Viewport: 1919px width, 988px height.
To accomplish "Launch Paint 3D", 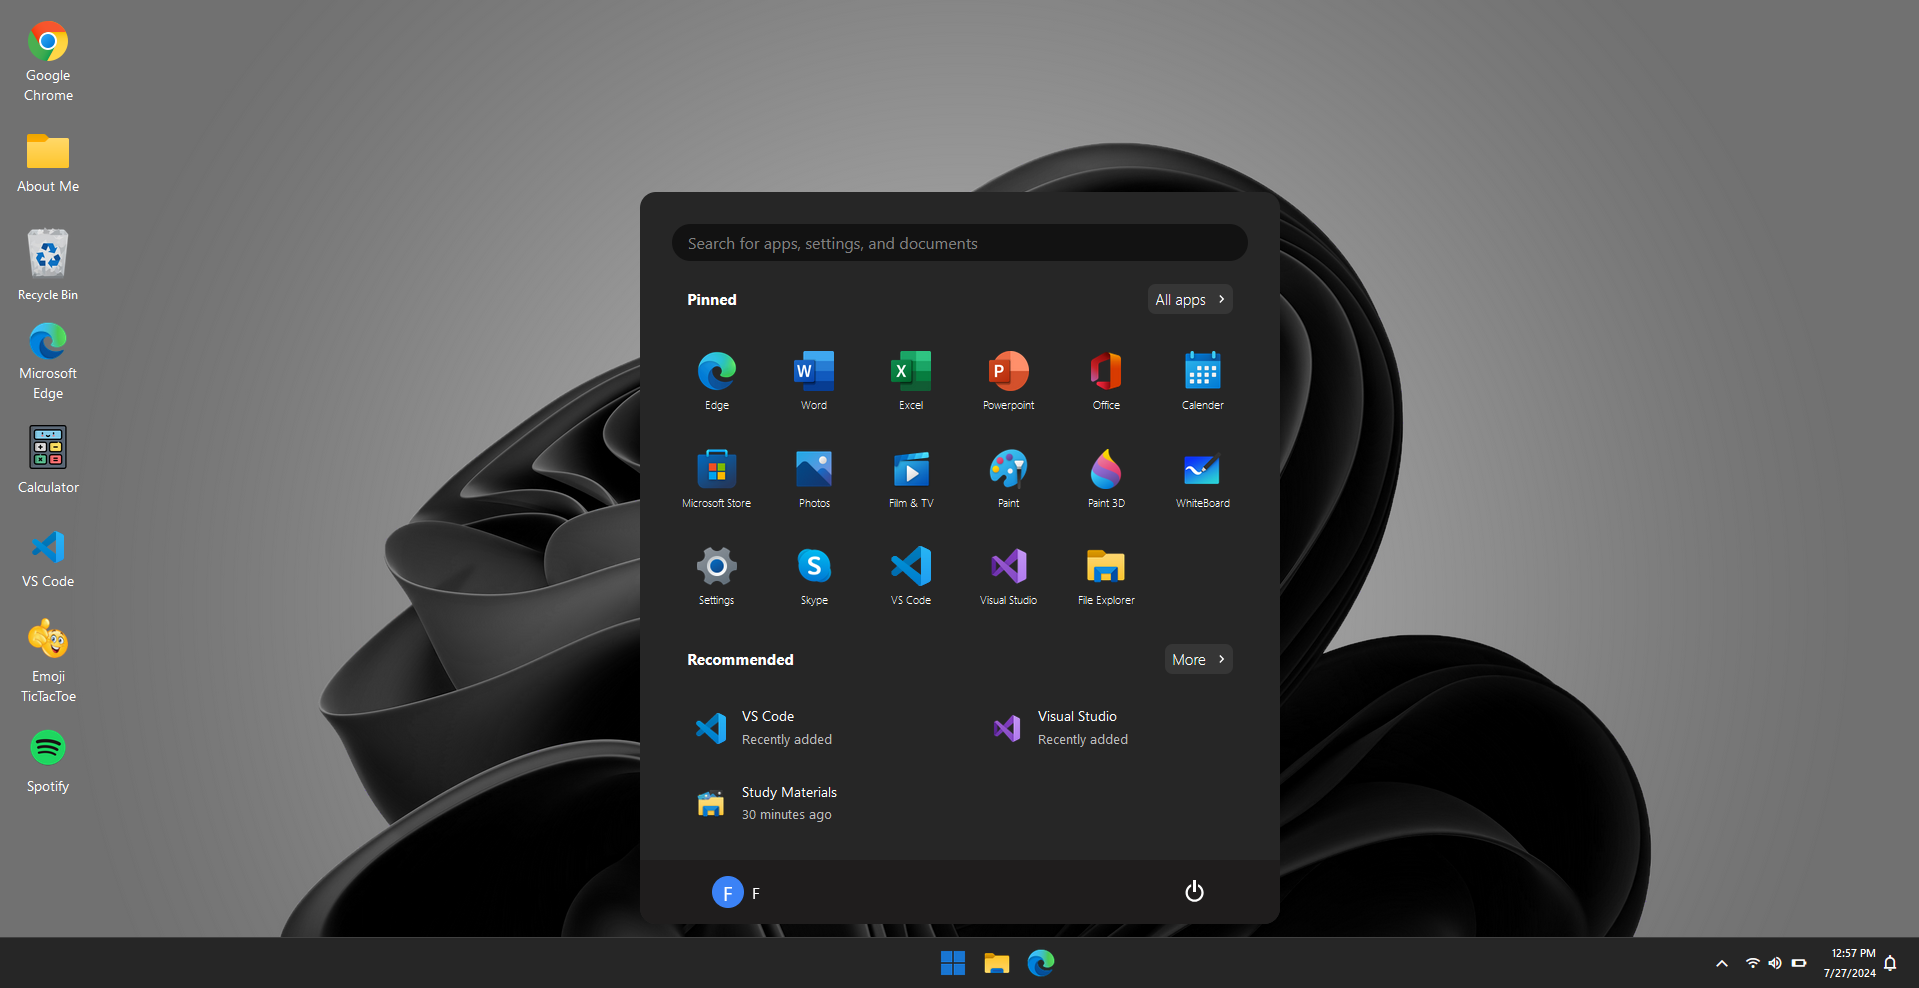I will [1106, 478].
